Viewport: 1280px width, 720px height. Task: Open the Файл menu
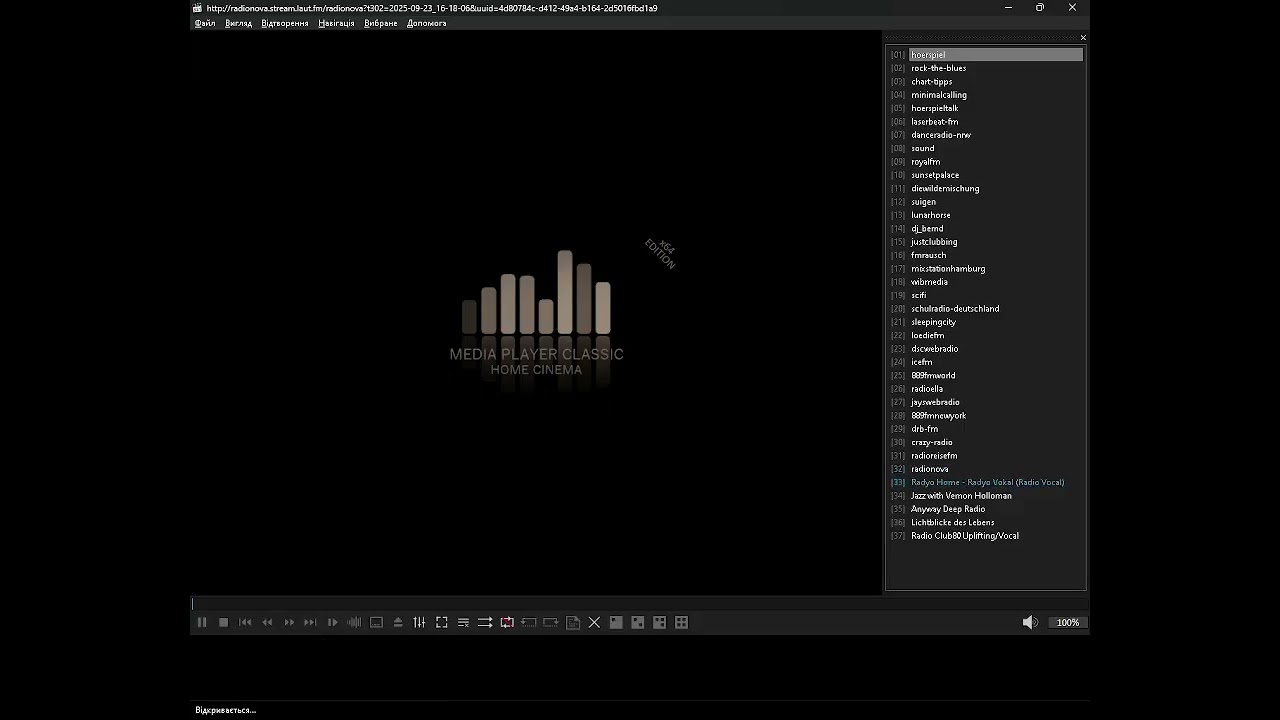point(205,23)
